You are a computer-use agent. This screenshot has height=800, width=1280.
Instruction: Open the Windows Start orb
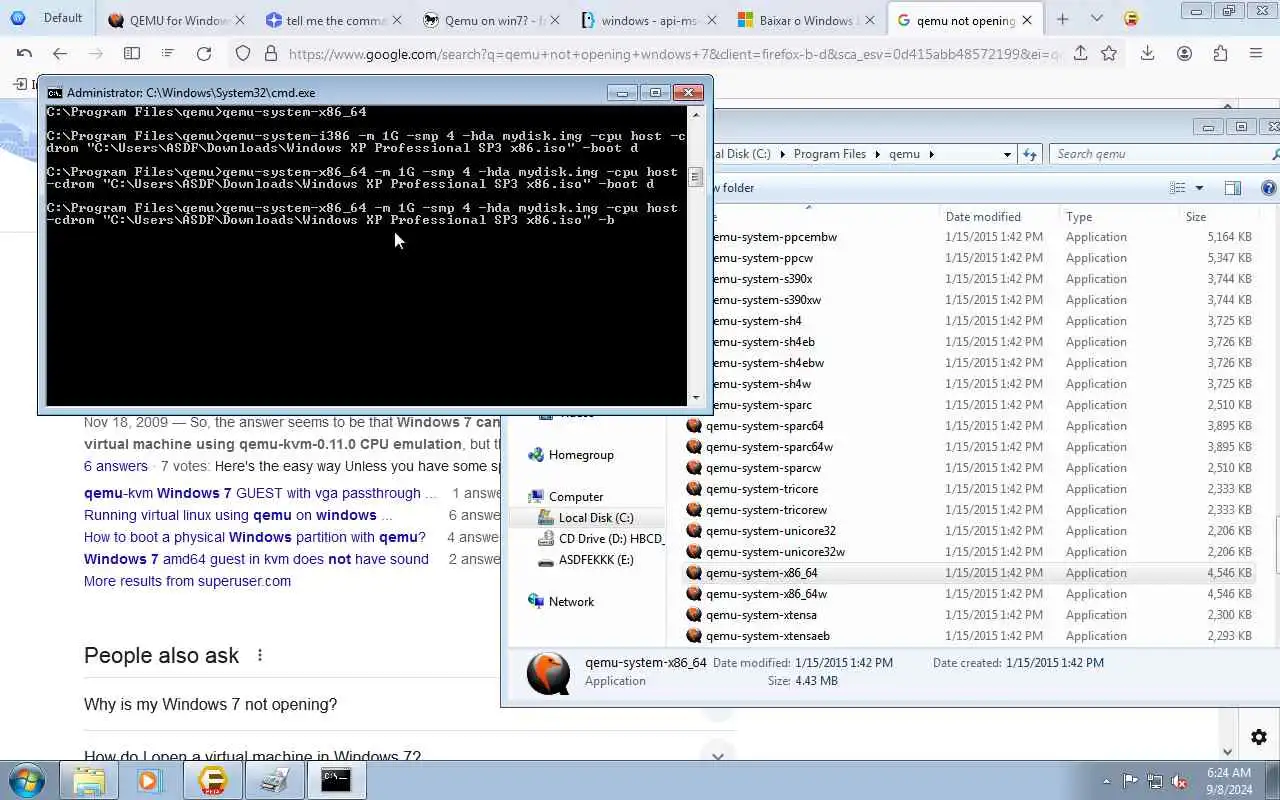26,780
